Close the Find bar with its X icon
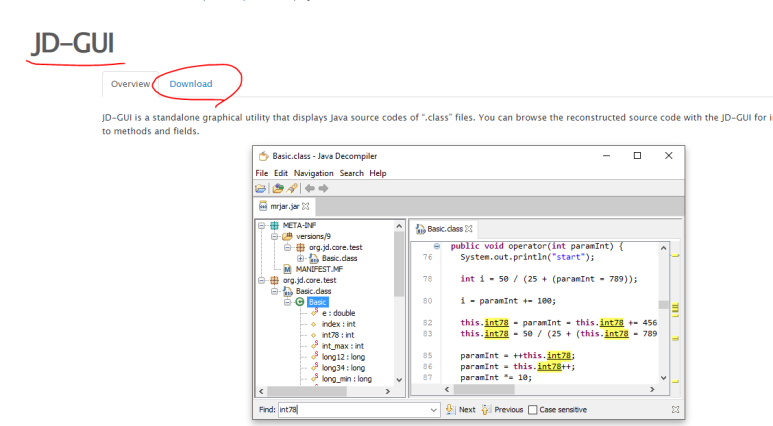The width and height of the screenshot is (773, 426). [675, 409]
